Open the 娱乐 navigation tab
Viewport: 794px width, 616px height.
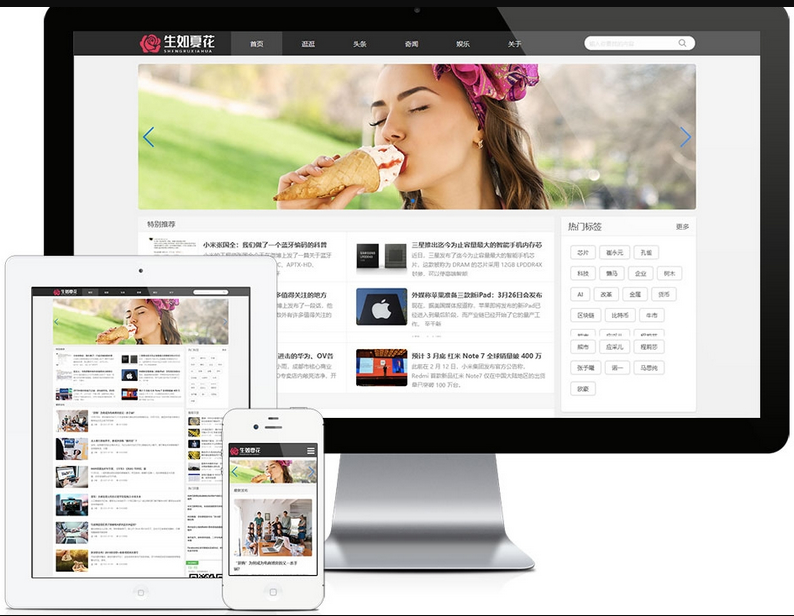tap(463, 44)
